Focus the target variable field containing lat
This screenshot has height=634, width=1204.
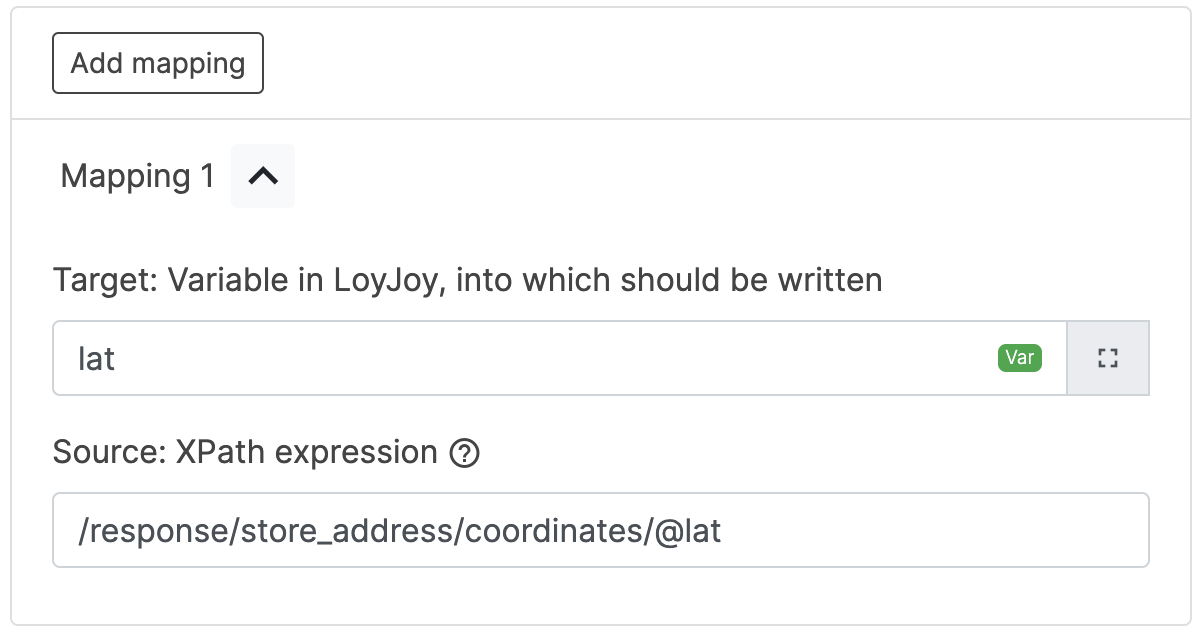click(530, 358)
